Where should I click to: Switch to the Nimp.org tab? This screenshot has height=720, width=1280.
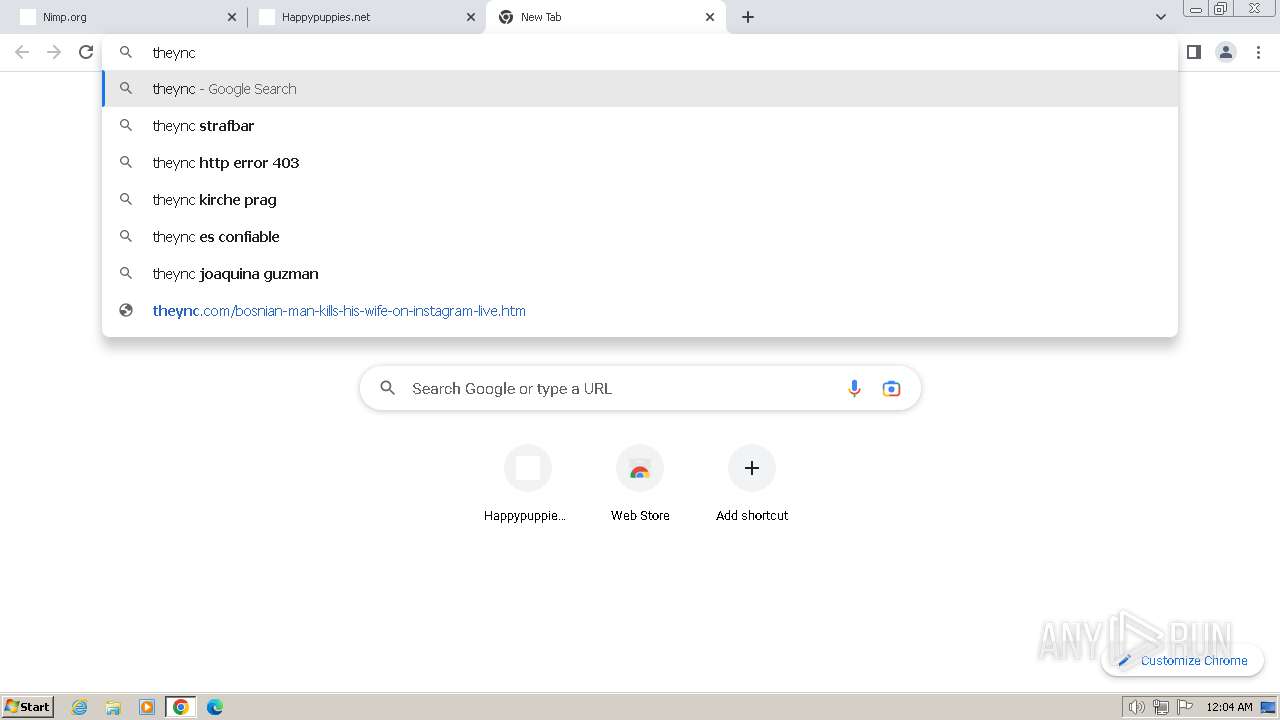[127, 17]
